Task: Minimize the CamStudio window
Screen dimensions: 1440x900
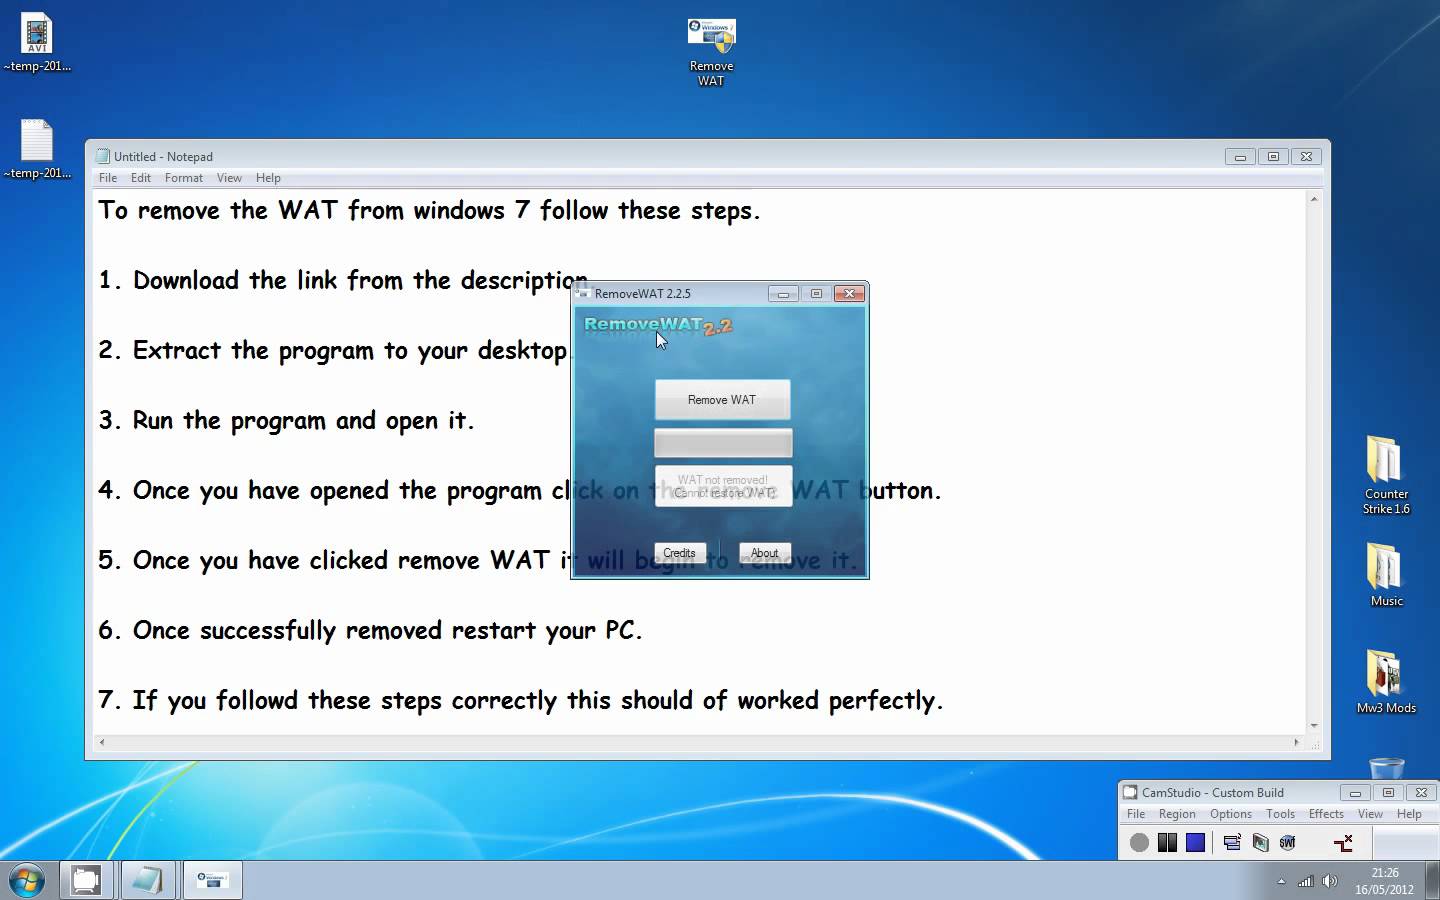Action: [x=1355, y=792]
